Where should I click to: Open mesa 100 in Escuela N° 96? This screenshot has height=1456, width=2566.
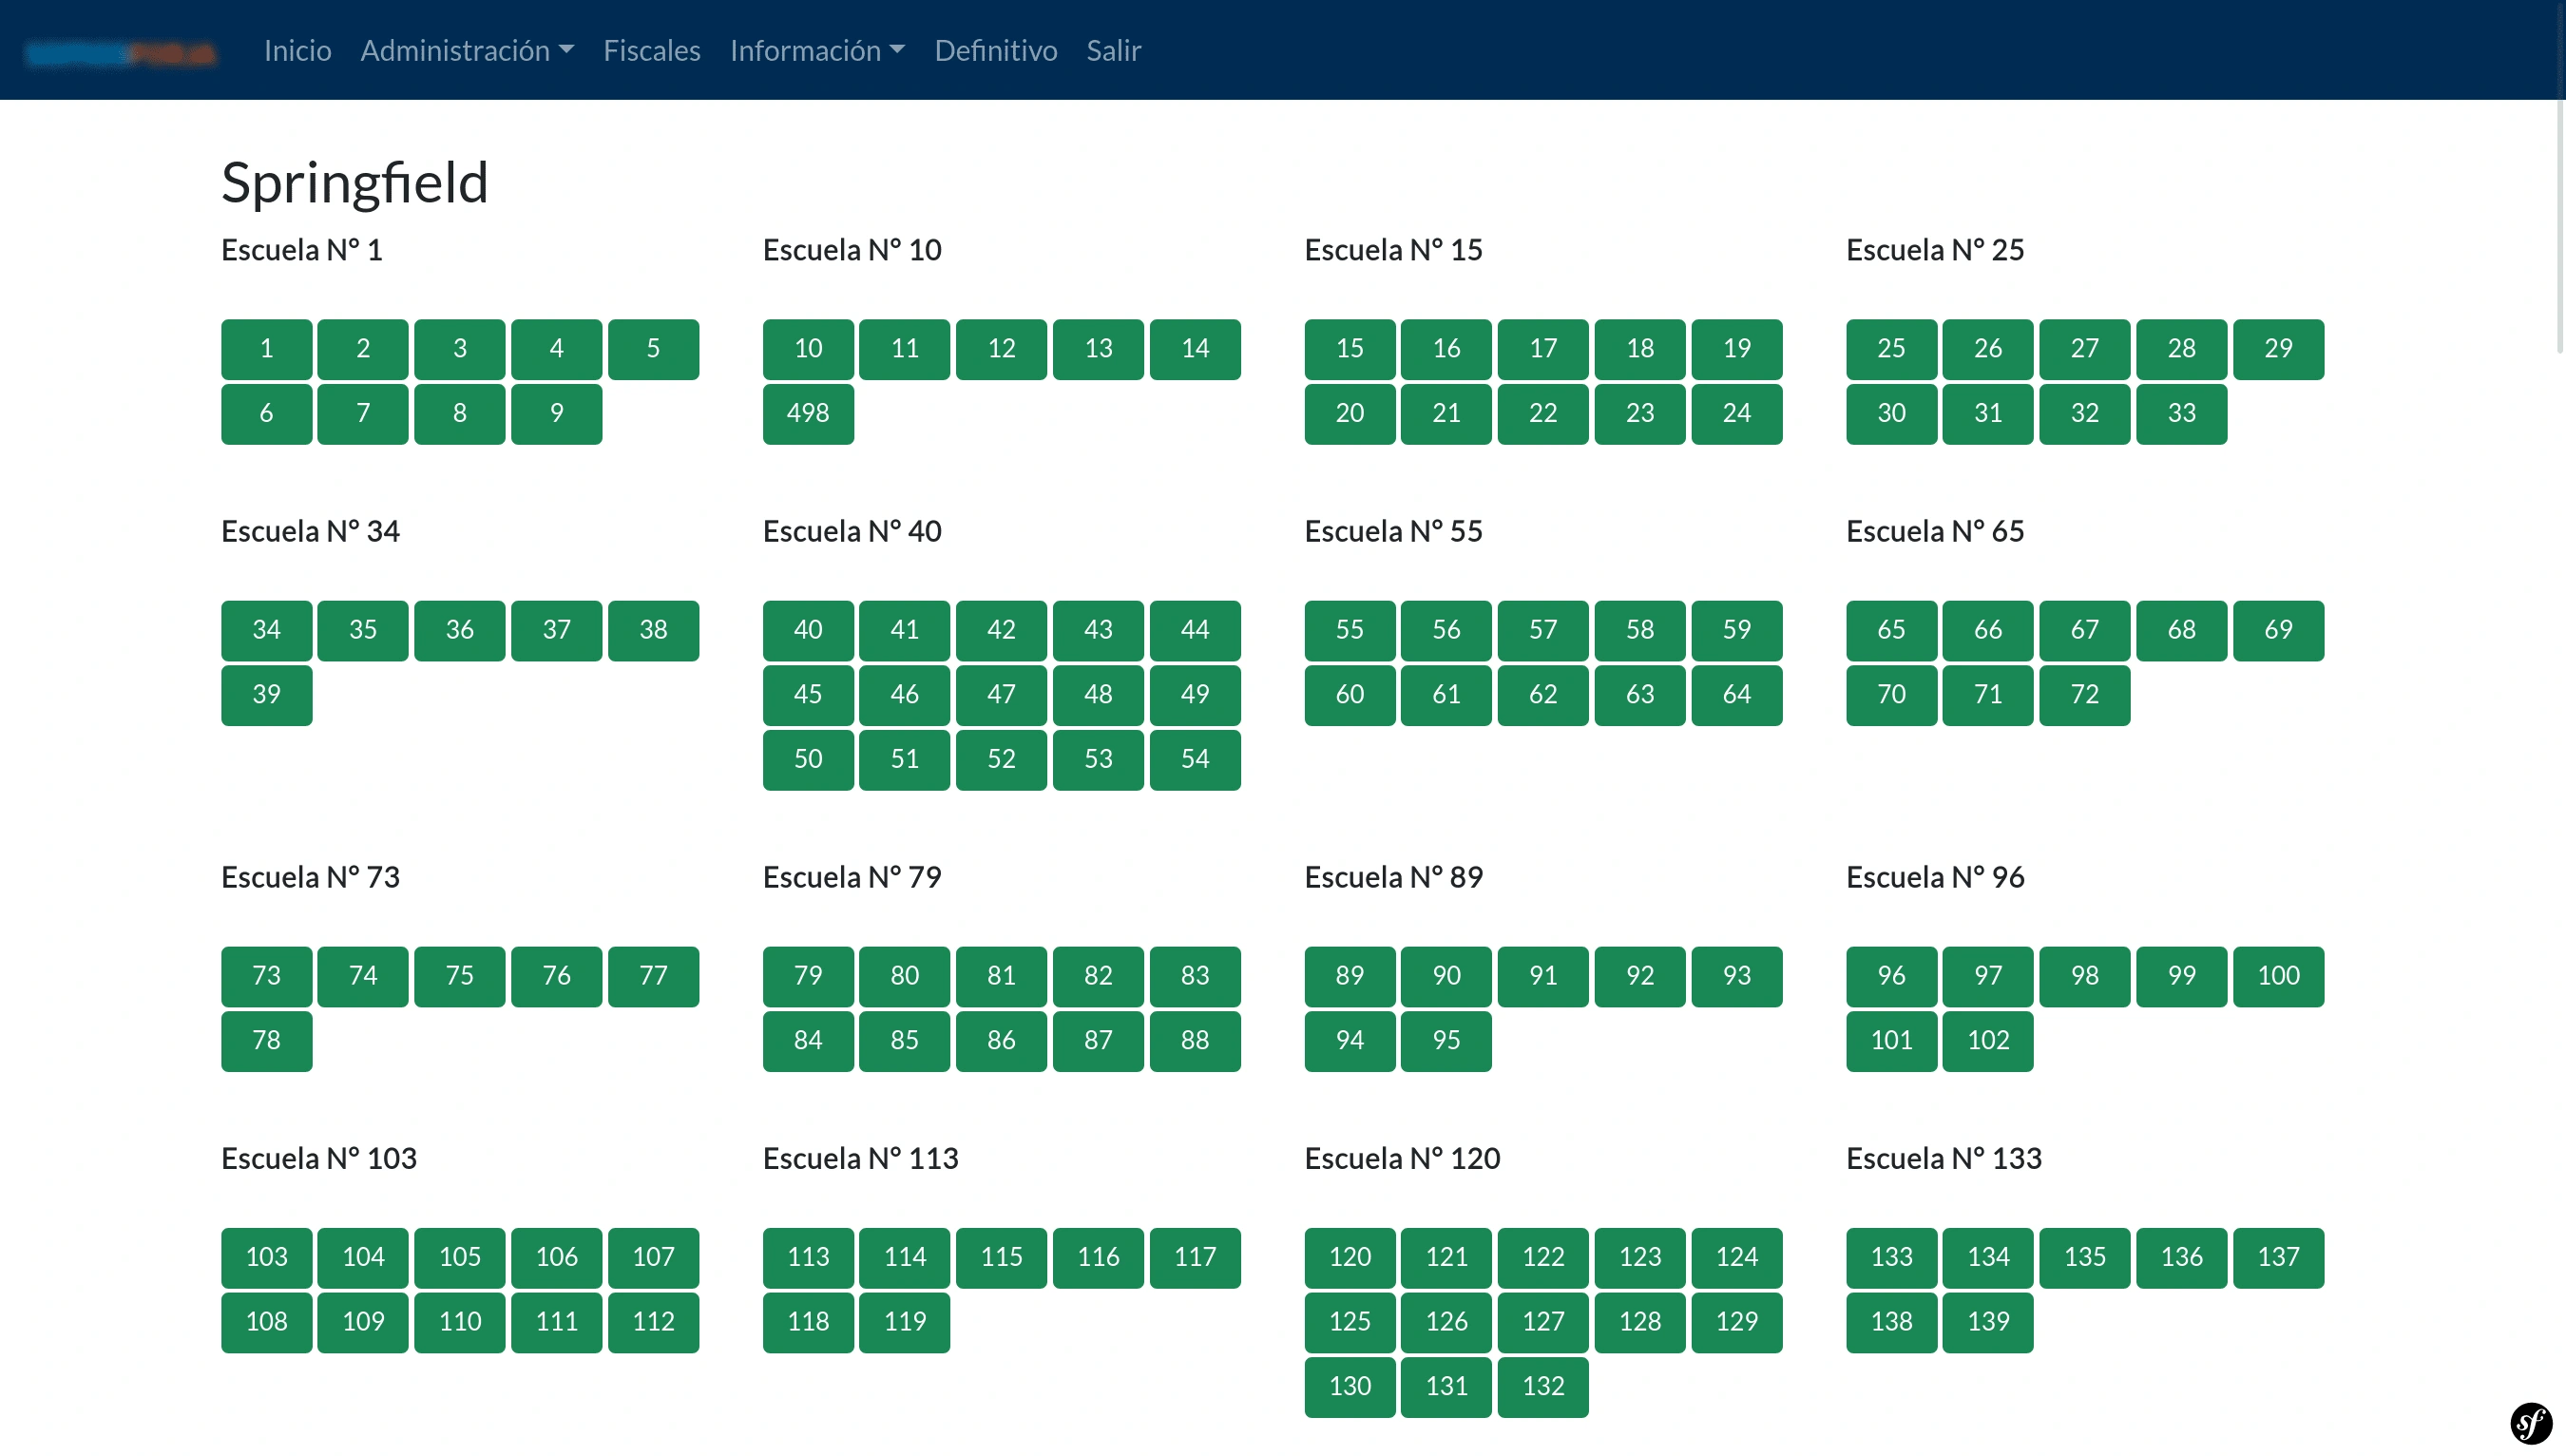coord(2277,975)
